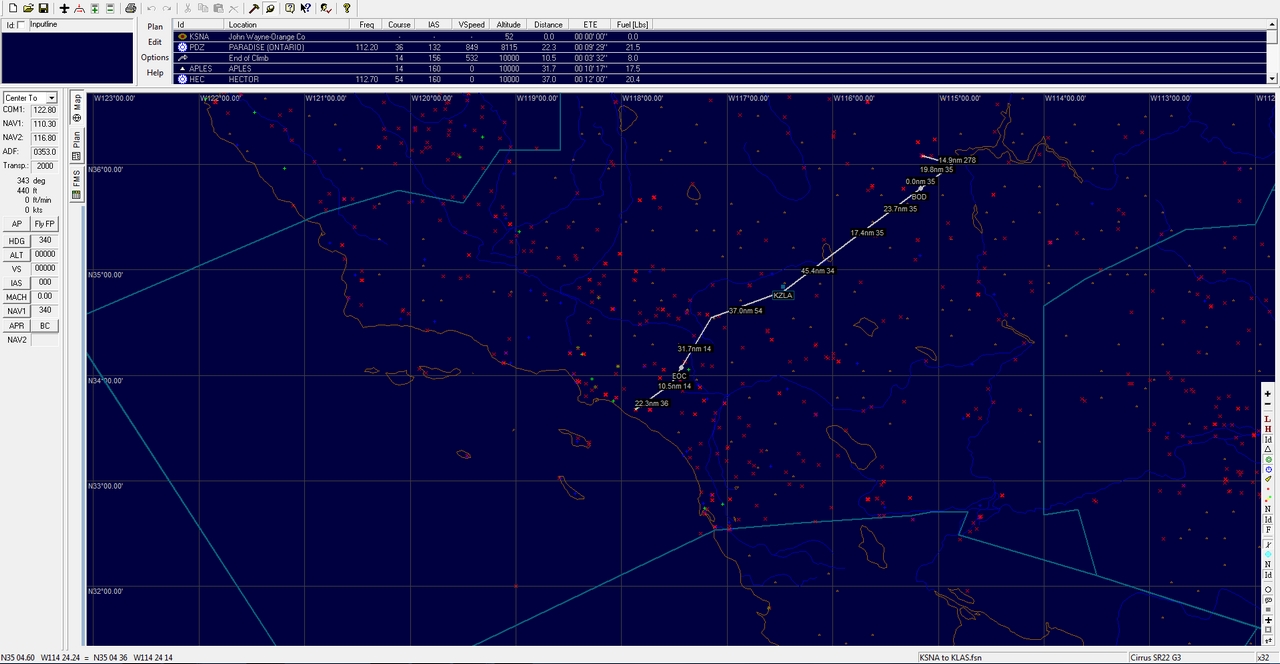Image resolution: width=1280 pixels, height=664 pixels.
Task: Select the HEC HECTOR row
Action: (720, 79)
